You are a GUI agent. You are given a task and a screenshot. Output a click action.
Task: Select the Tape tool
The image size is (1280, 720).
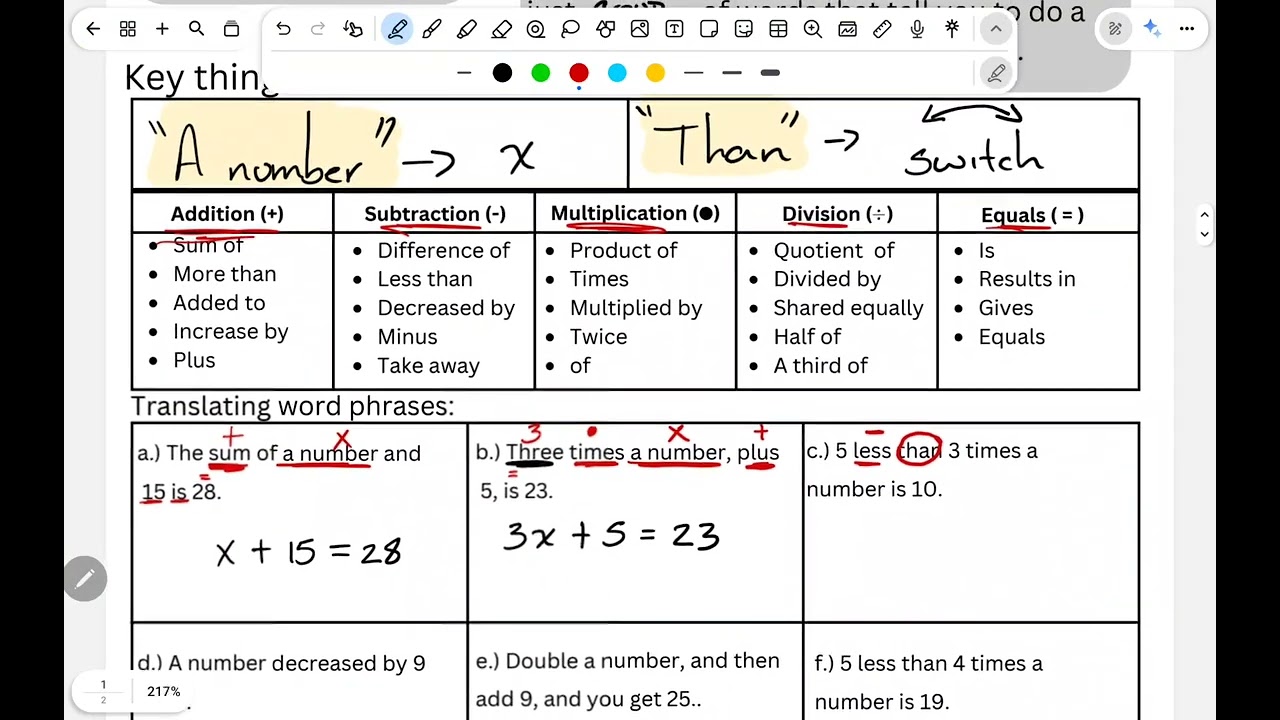(x=536, y=30)
